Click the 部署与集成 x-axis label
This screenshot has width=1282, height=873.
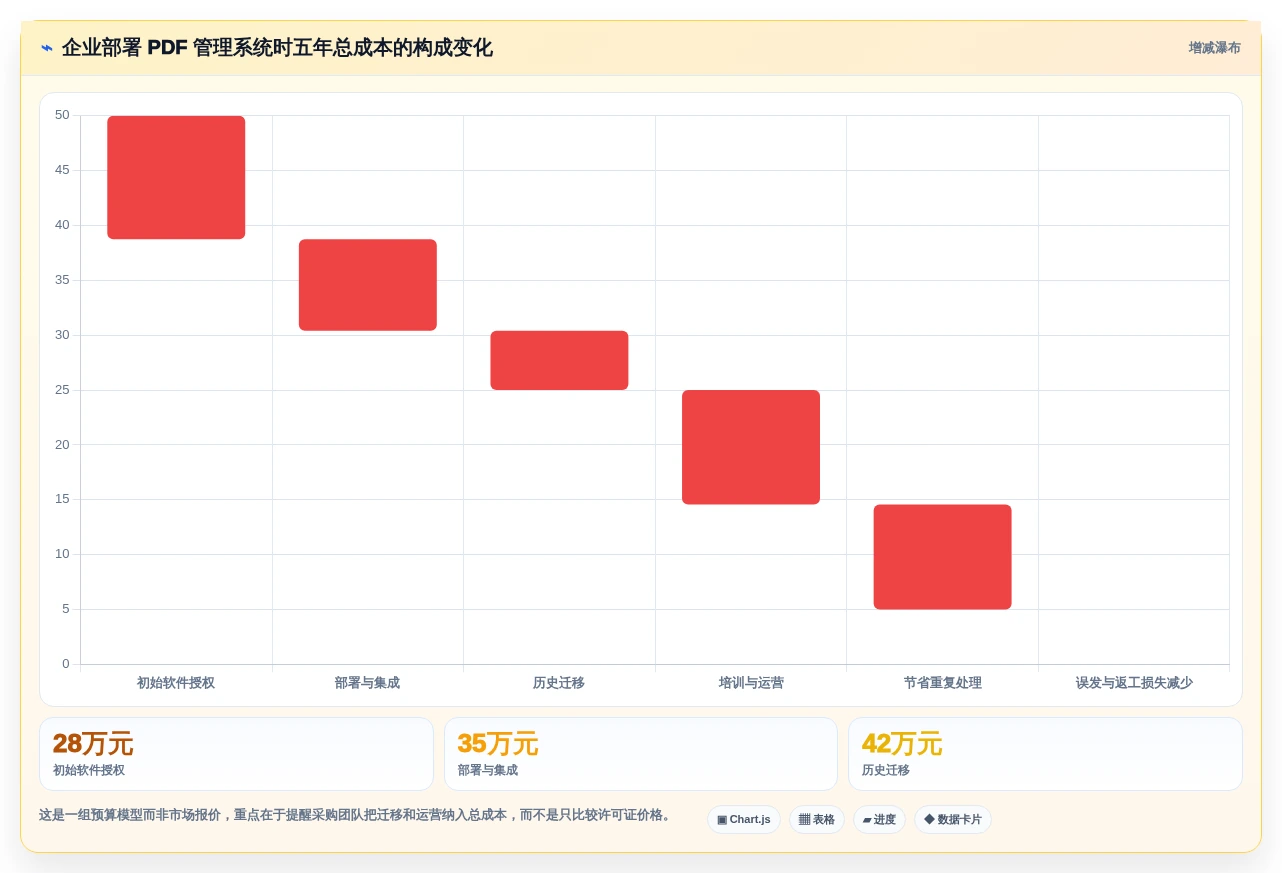click(367, 683)
